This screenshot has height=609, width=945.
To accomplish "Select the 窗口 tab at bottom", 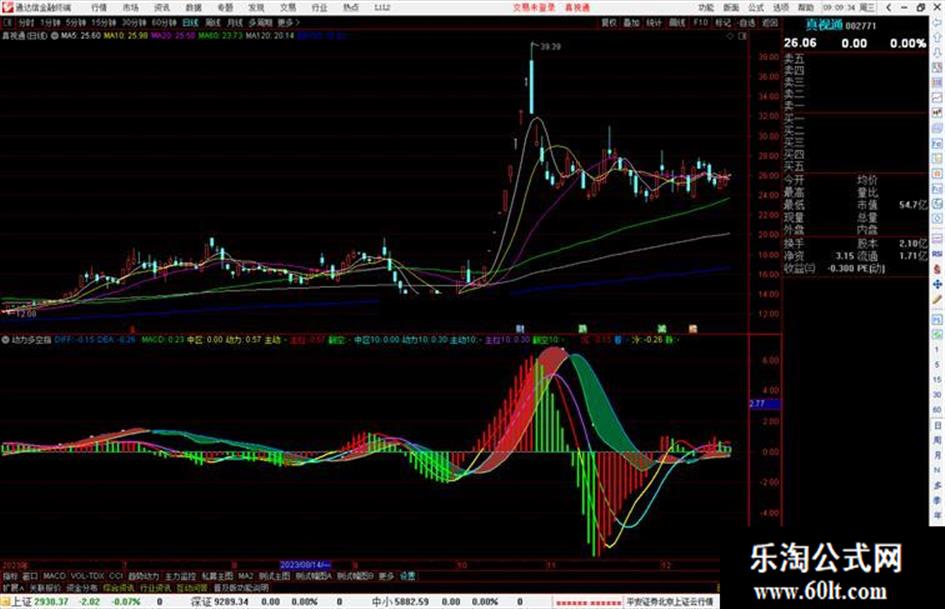I will [x=30, y=576].
